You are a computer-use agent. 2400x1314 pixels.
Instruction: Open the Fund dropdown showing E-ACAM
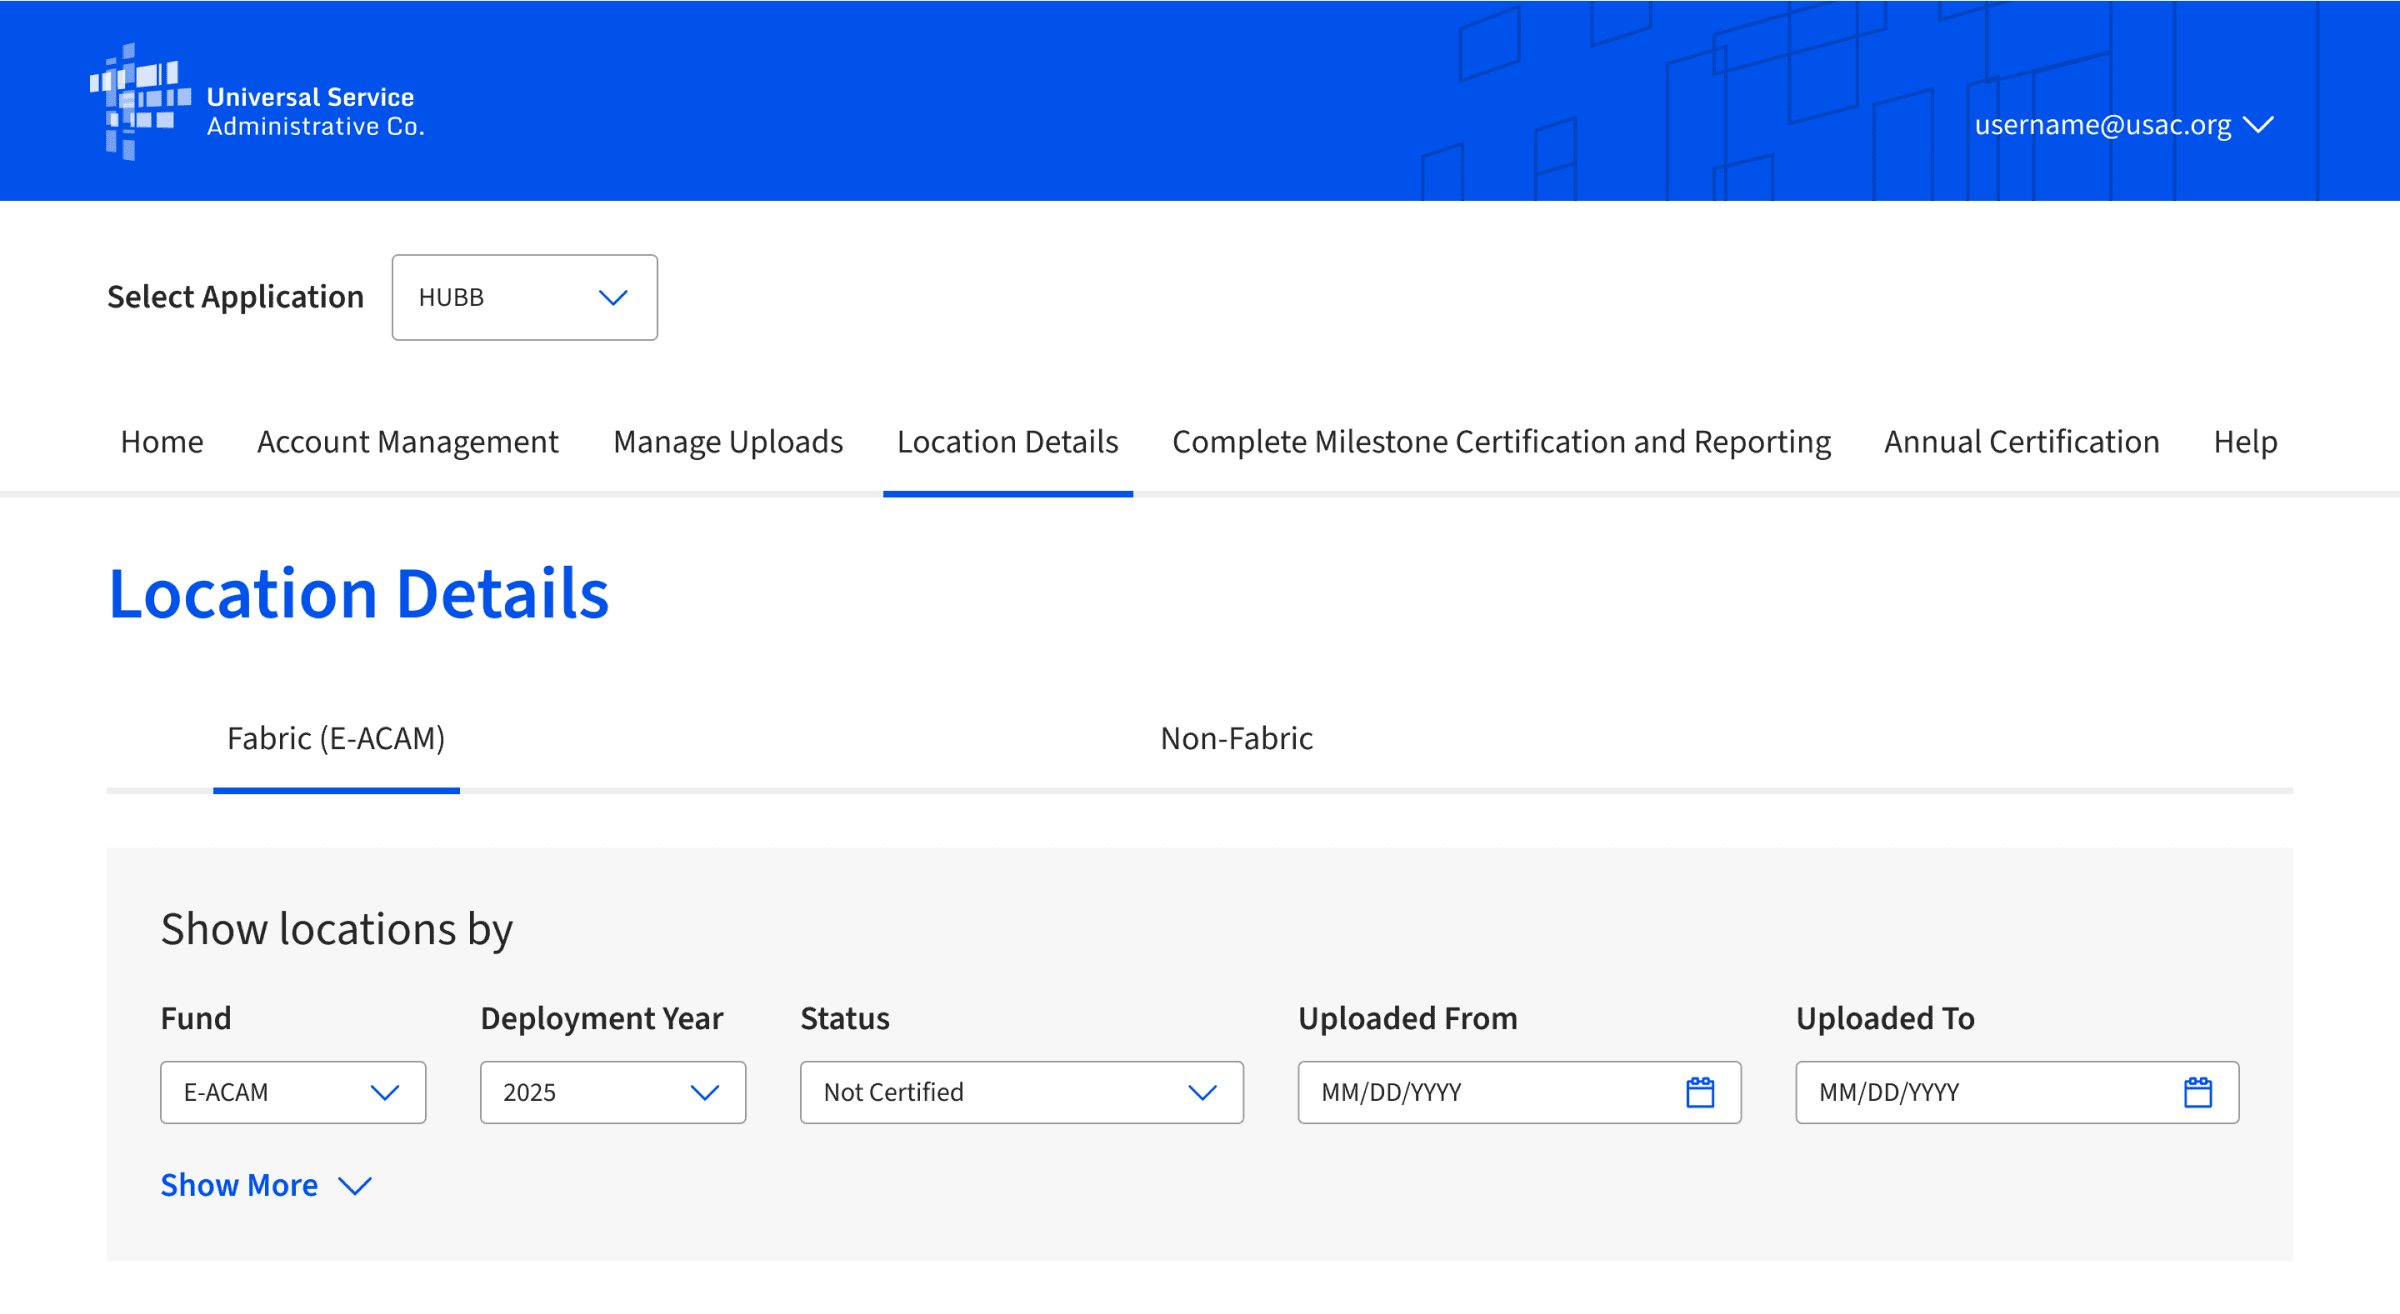click(293, 1092)
